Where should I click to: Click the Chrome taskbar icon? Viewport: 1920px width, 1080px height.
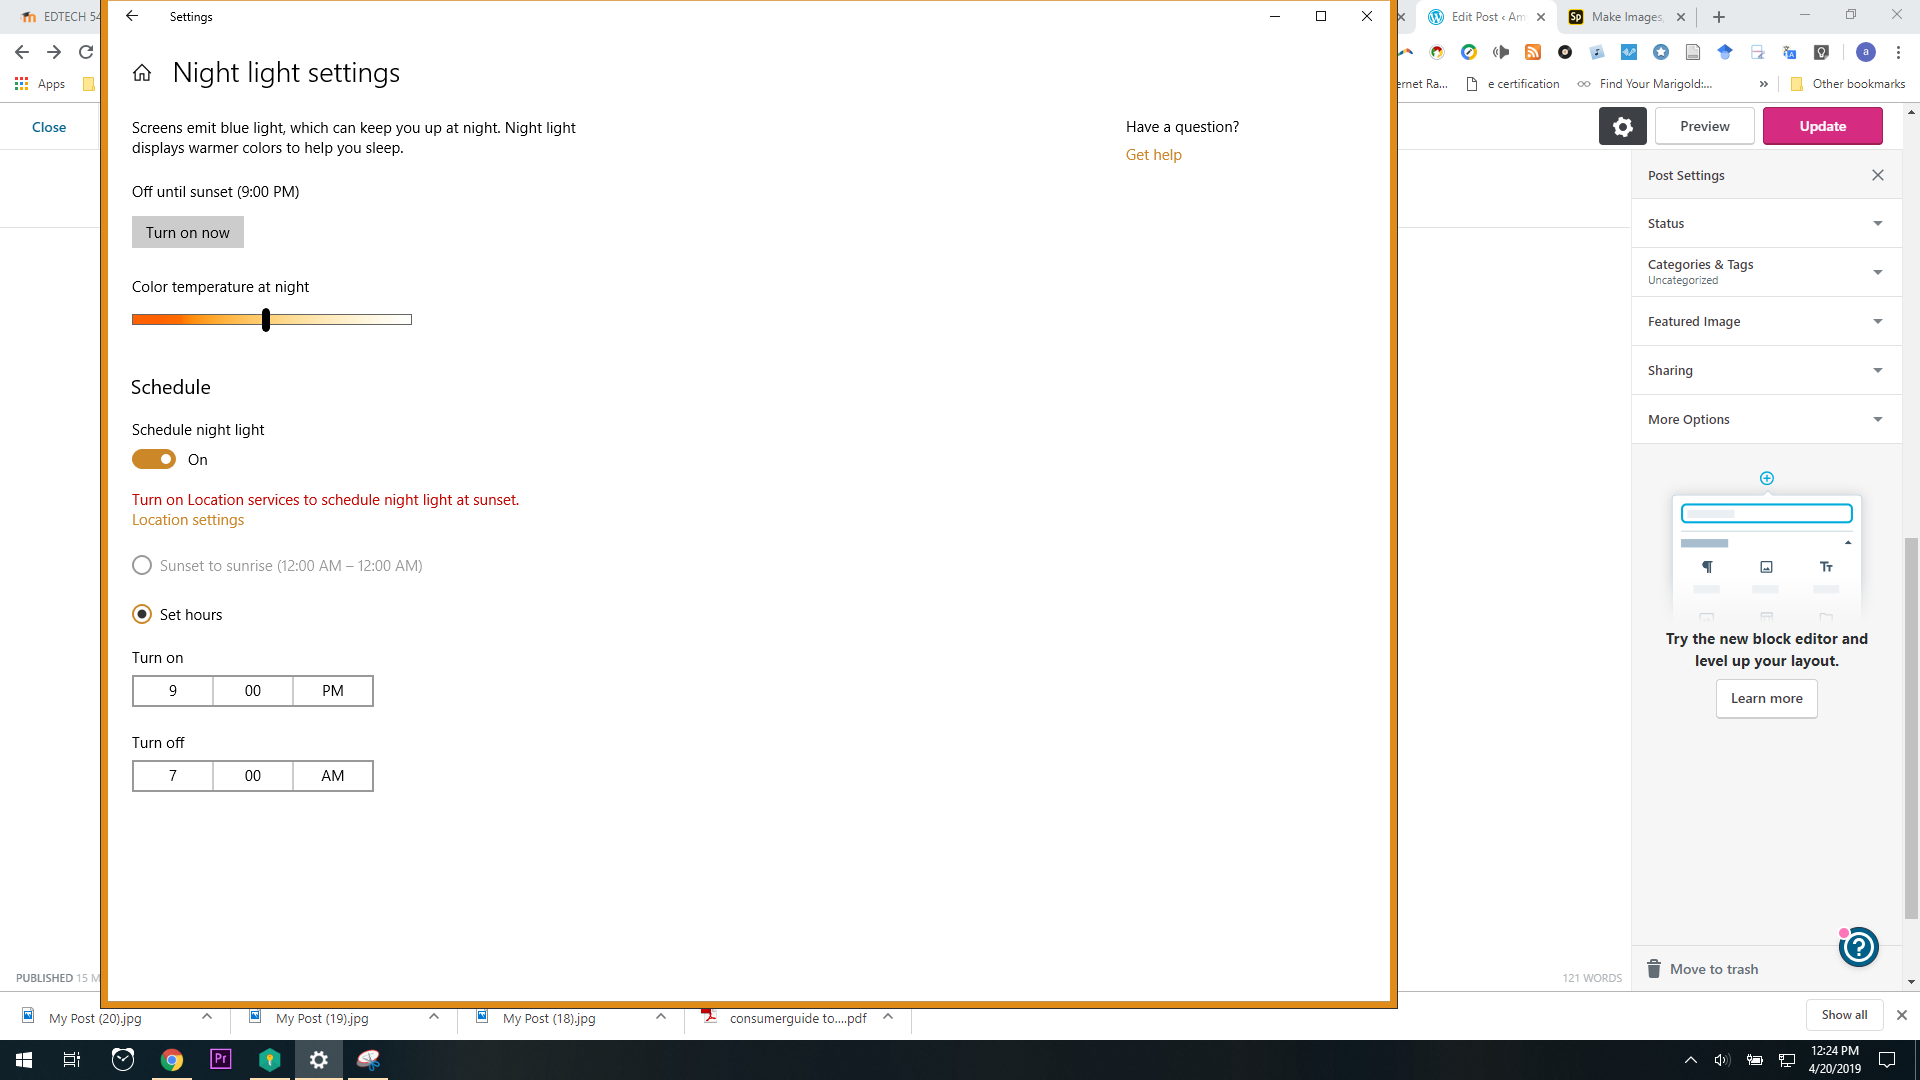[x=172, y=1059]
